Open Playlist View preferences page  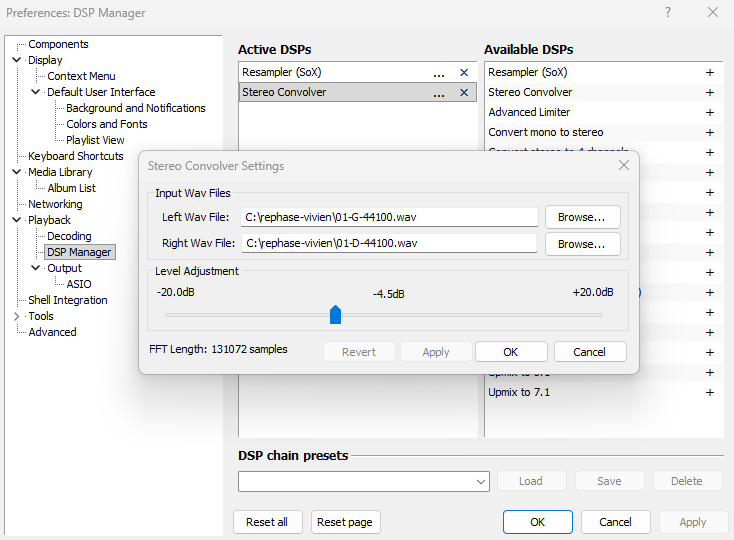[x=95, y=140]
